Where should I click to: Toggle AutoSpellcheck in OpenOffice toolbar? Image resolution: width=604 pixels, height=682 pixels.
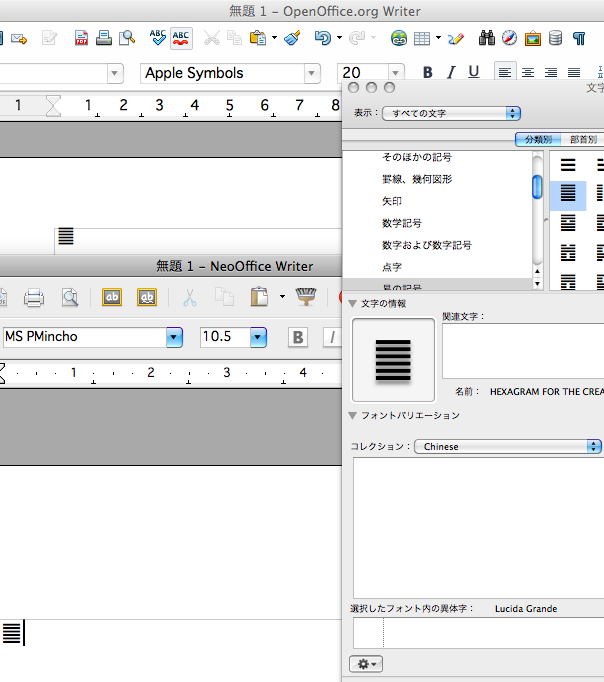181,38
